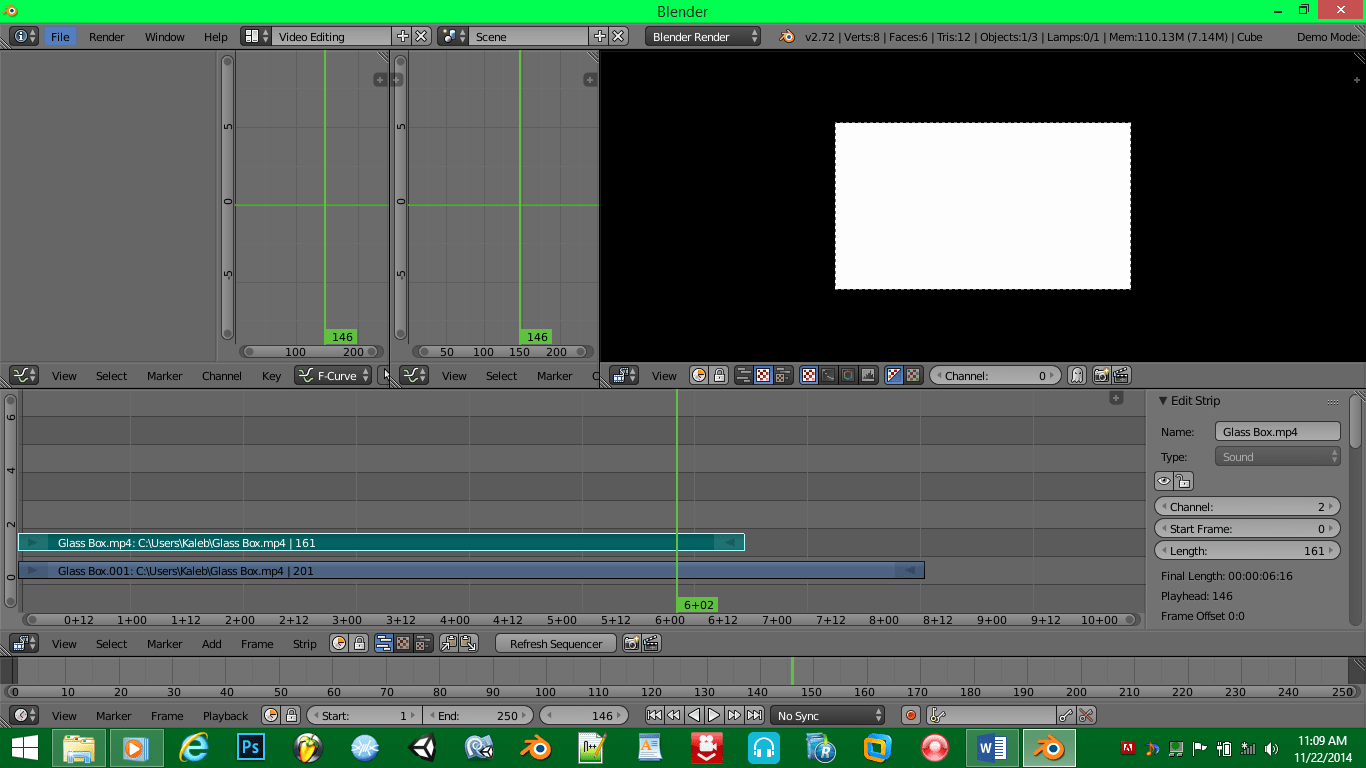
Task: Click the Luma Waveform display icon
Action: tap(826, 375)
